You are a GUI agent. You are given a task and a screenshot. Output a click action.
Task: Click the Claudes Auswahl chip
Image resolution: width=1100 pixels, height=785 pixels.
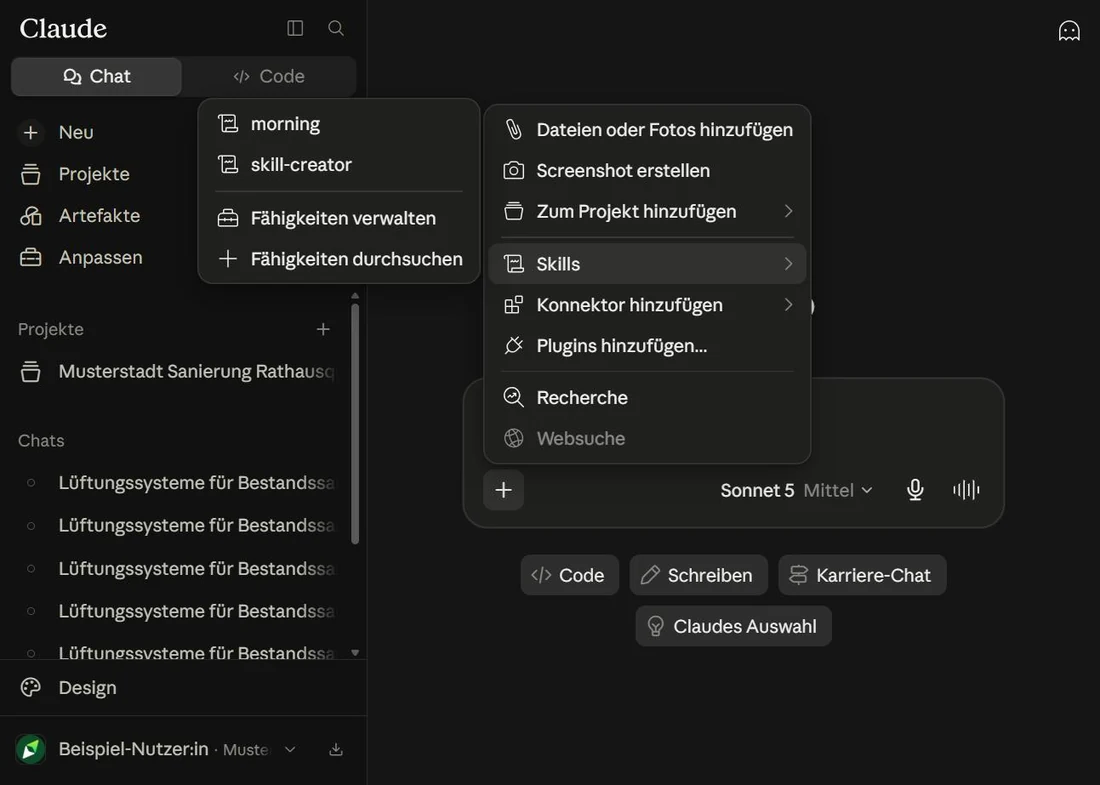point(734,626)
